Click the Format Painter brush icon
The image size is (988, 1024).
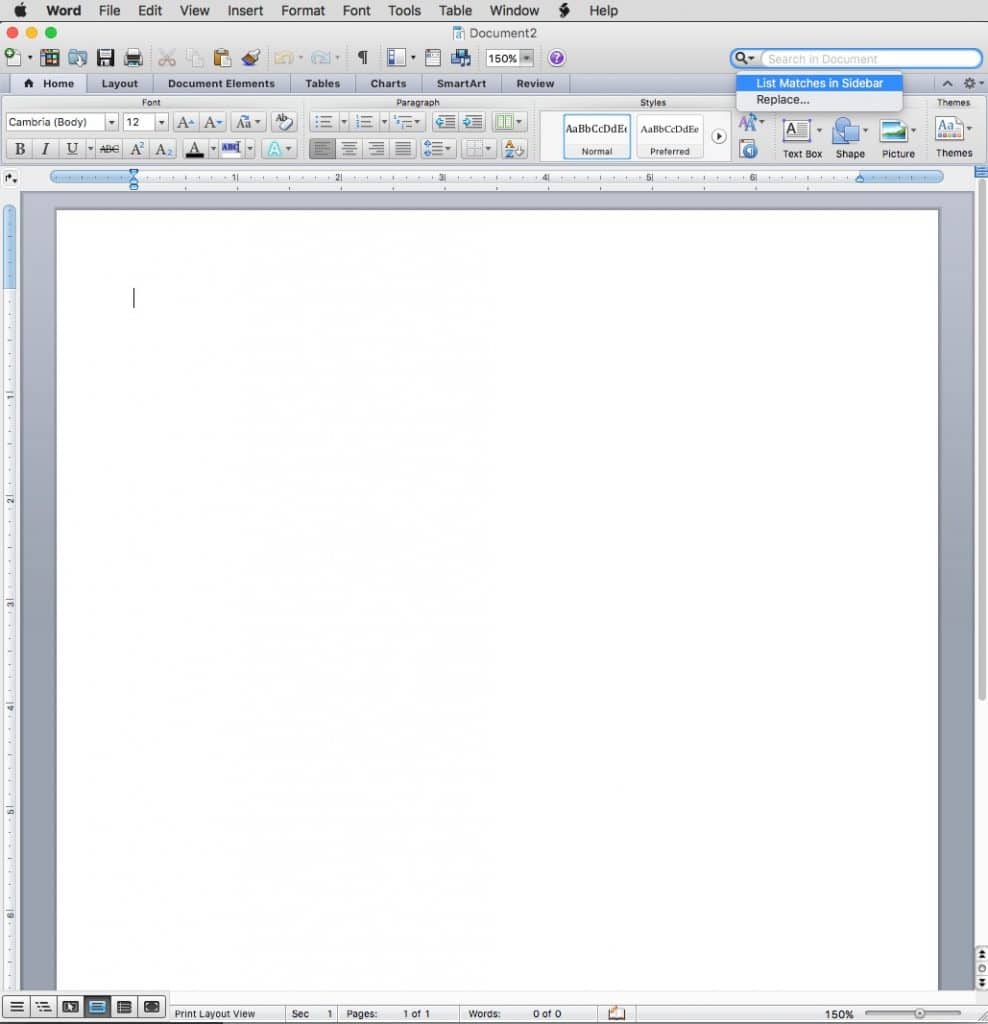tap(251, 58)
